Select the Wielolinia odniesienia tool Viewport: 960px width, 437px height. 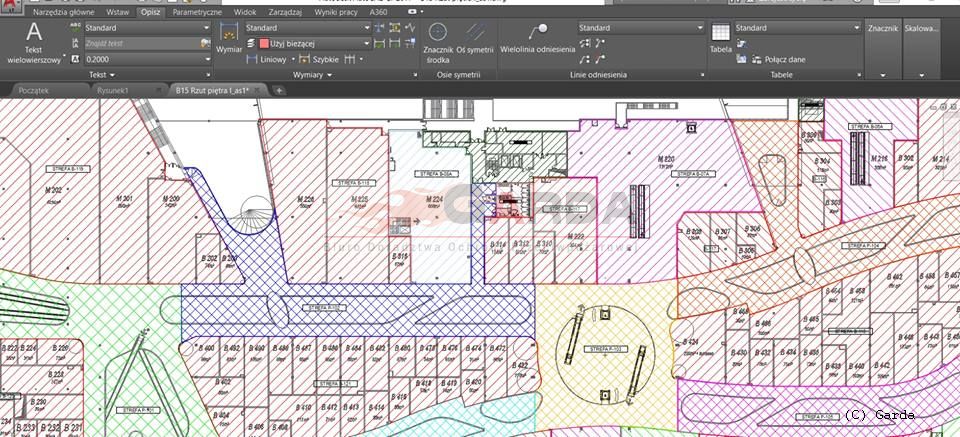[538, 39]
